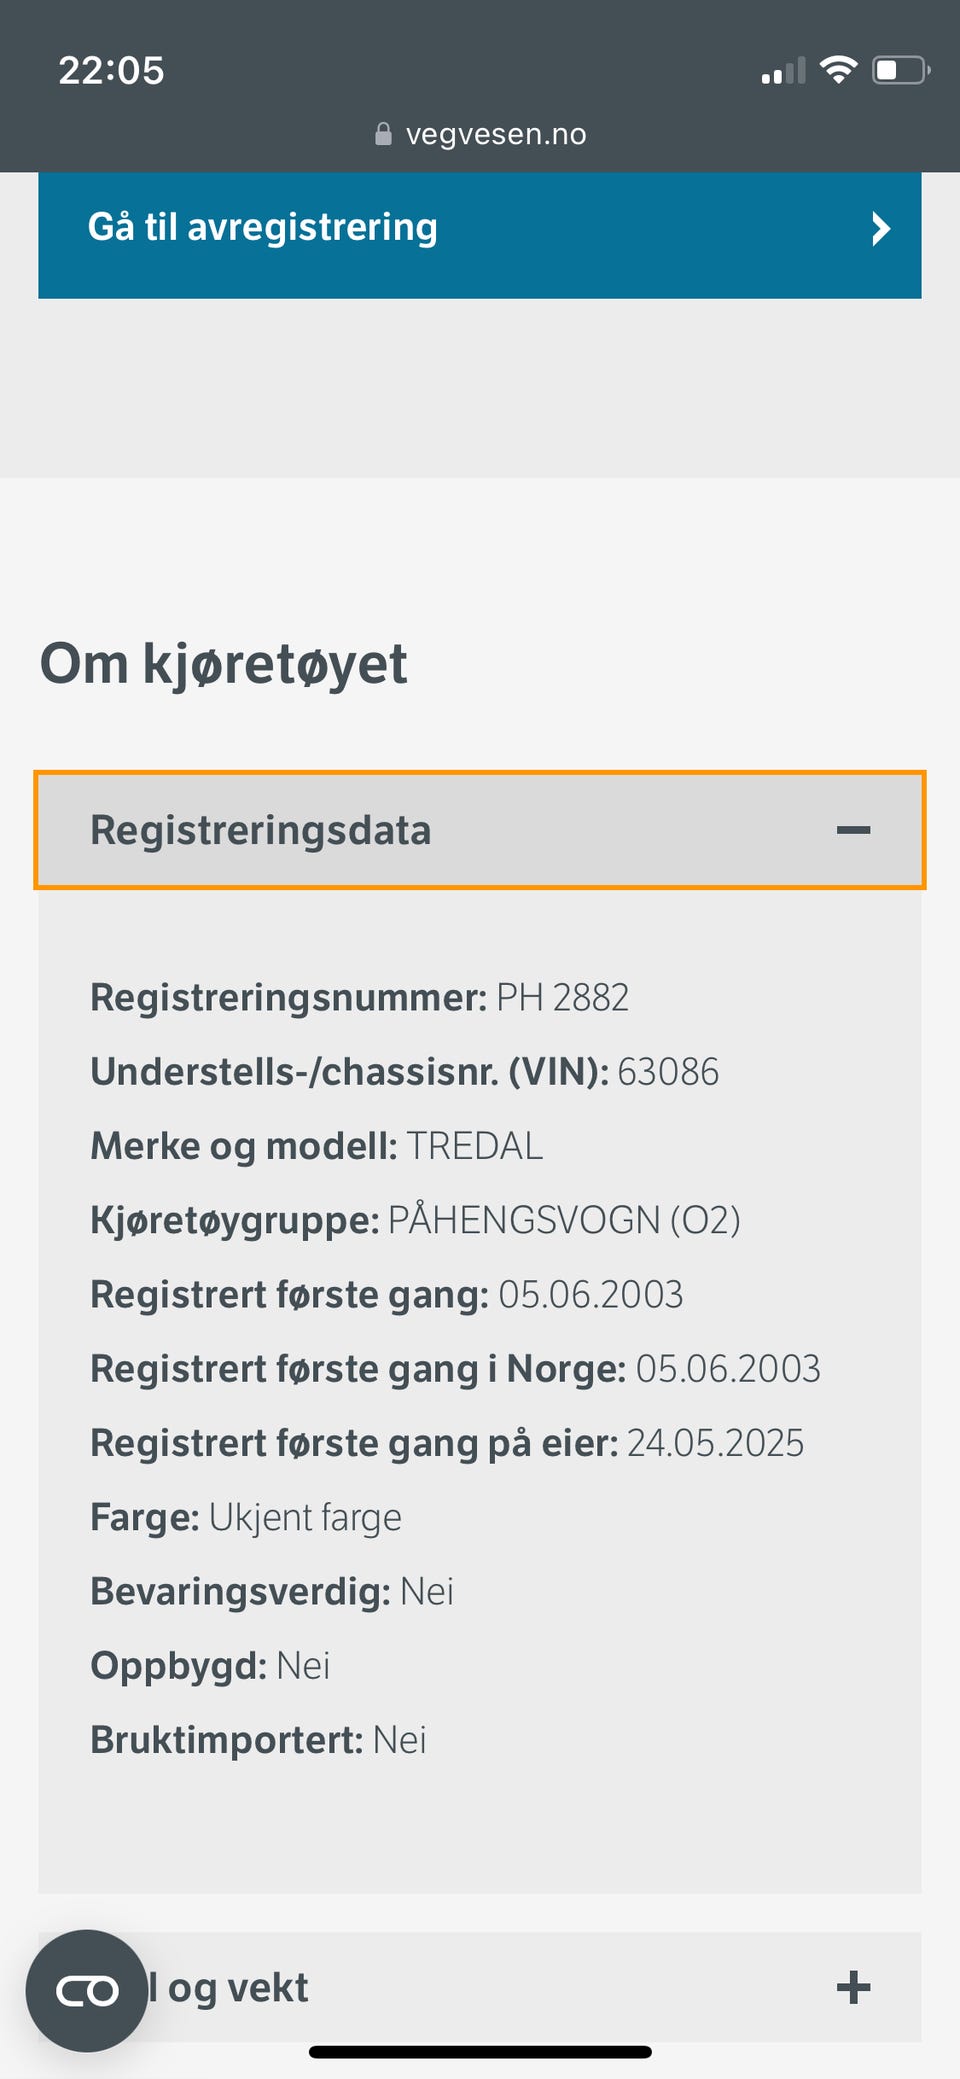Tap the Wi-Fi status icon
Screen dimensions: 960x2079
pyautogui.click(x=838, y=70)
